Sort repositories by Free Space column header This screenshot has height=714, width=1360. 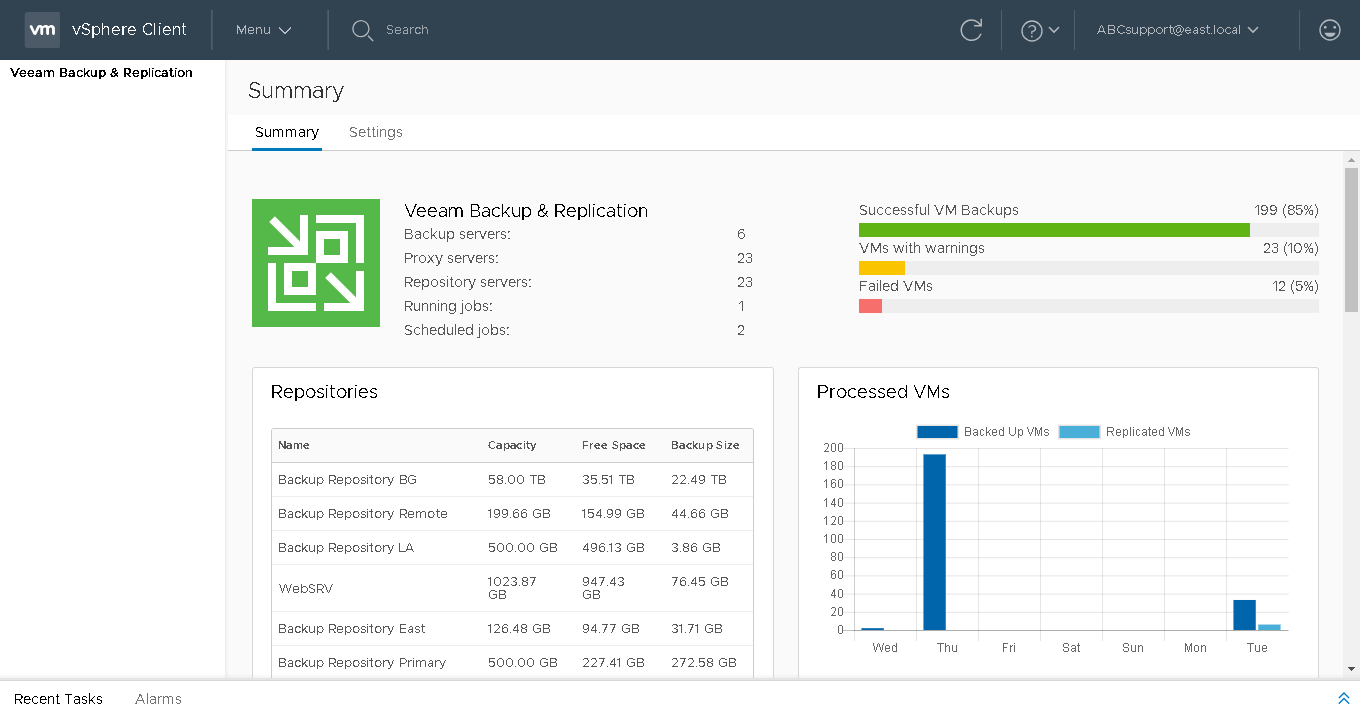614,445
